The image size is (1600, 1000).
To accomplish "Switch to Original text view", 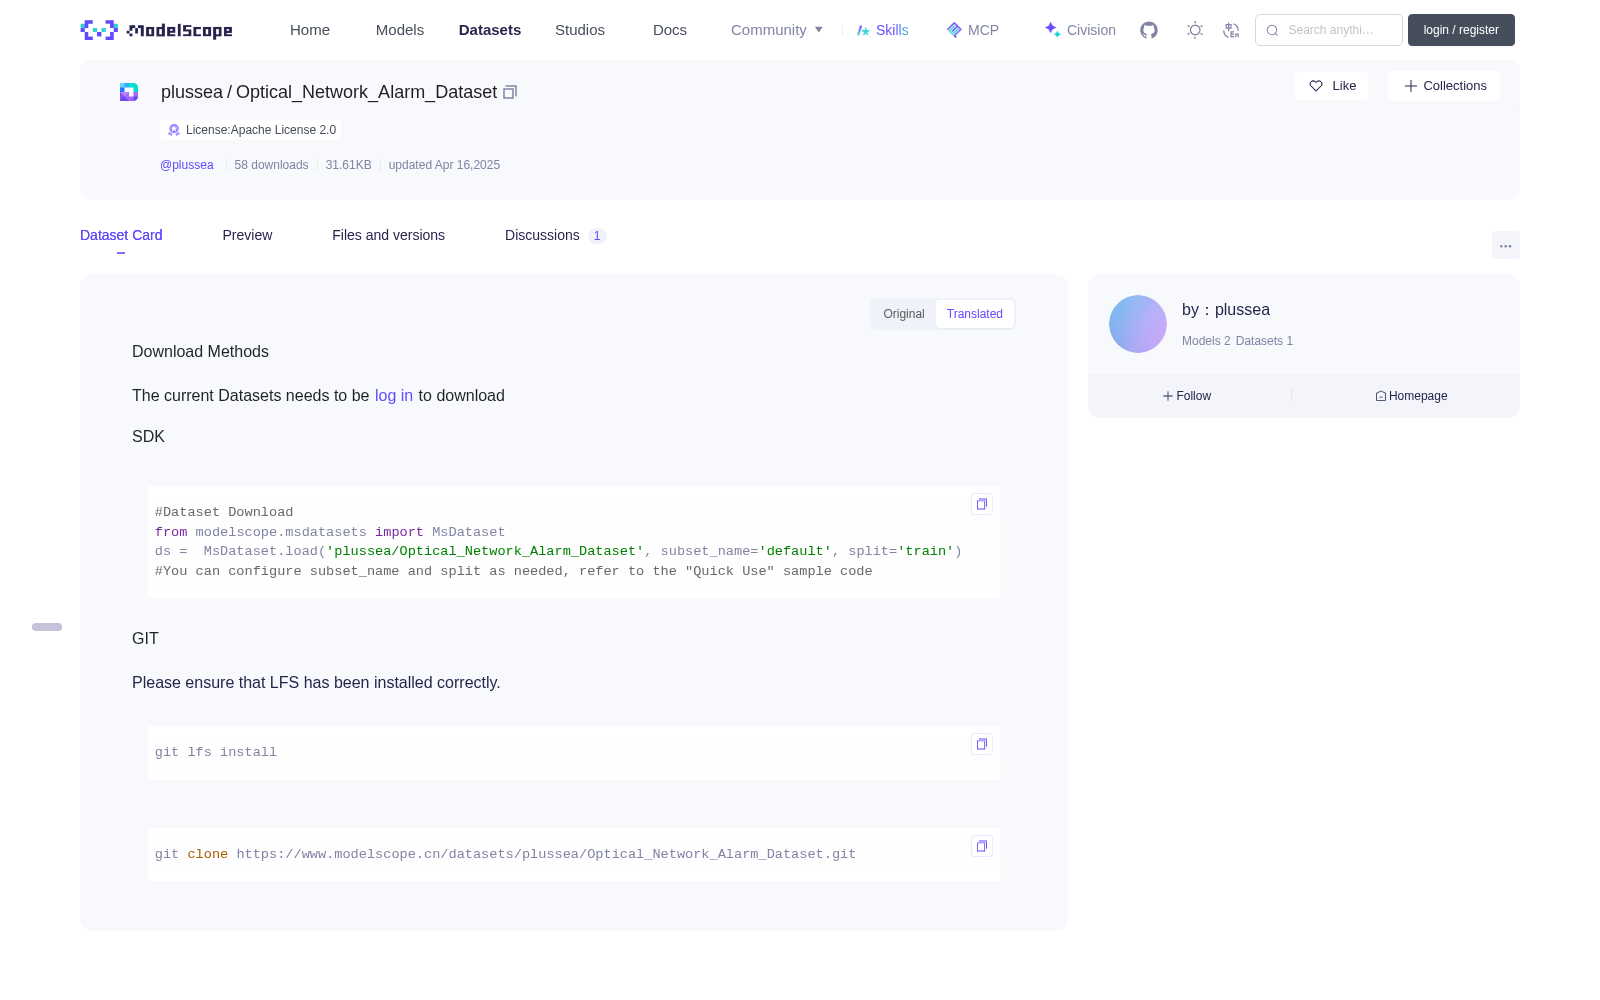I will click(904, 314).
